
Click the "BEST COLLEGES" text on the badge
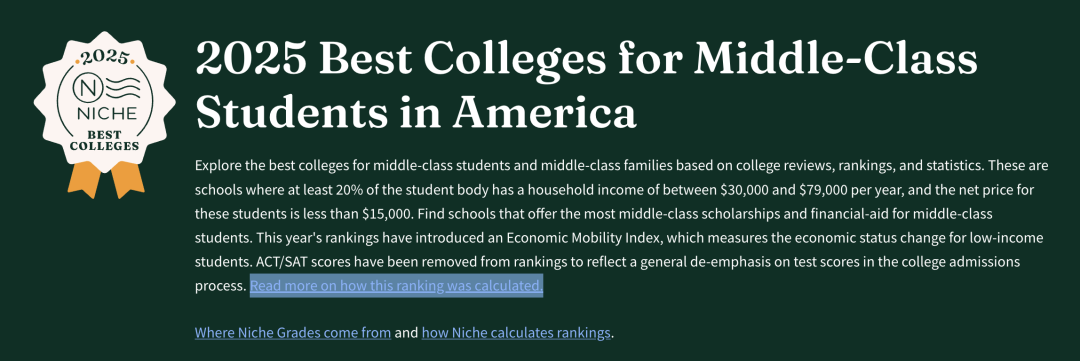(x=105, y=140)
